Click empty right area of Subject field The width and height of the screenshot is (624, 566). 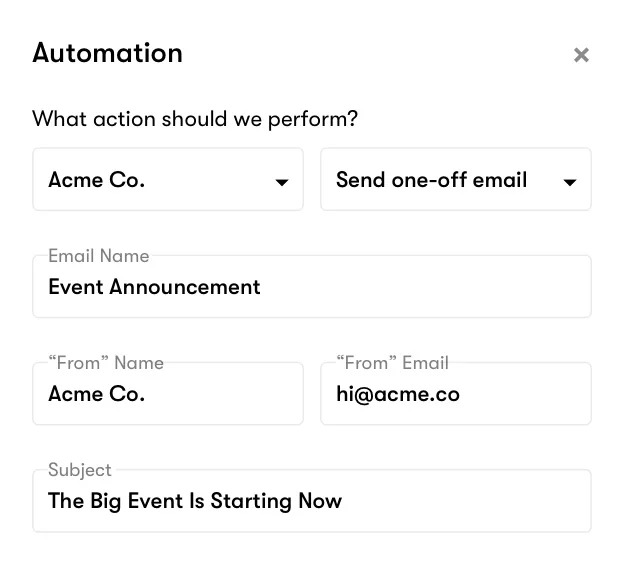tap(480, 501)
